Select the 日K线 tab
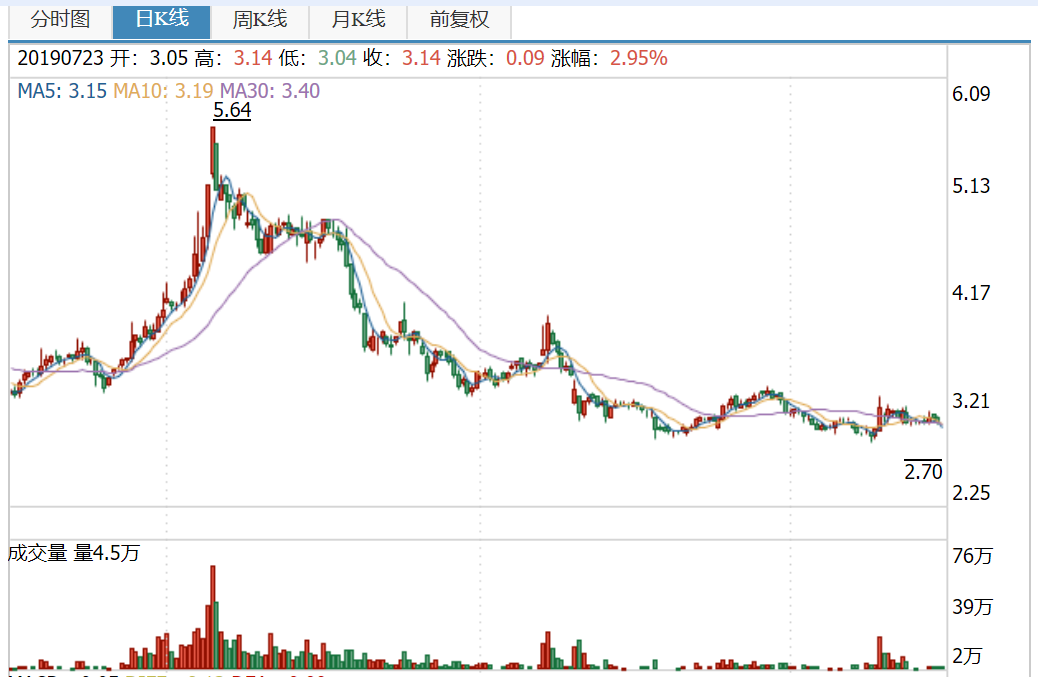The width and height of the screenshot is (1038, 677). click(x=162, y=21)
